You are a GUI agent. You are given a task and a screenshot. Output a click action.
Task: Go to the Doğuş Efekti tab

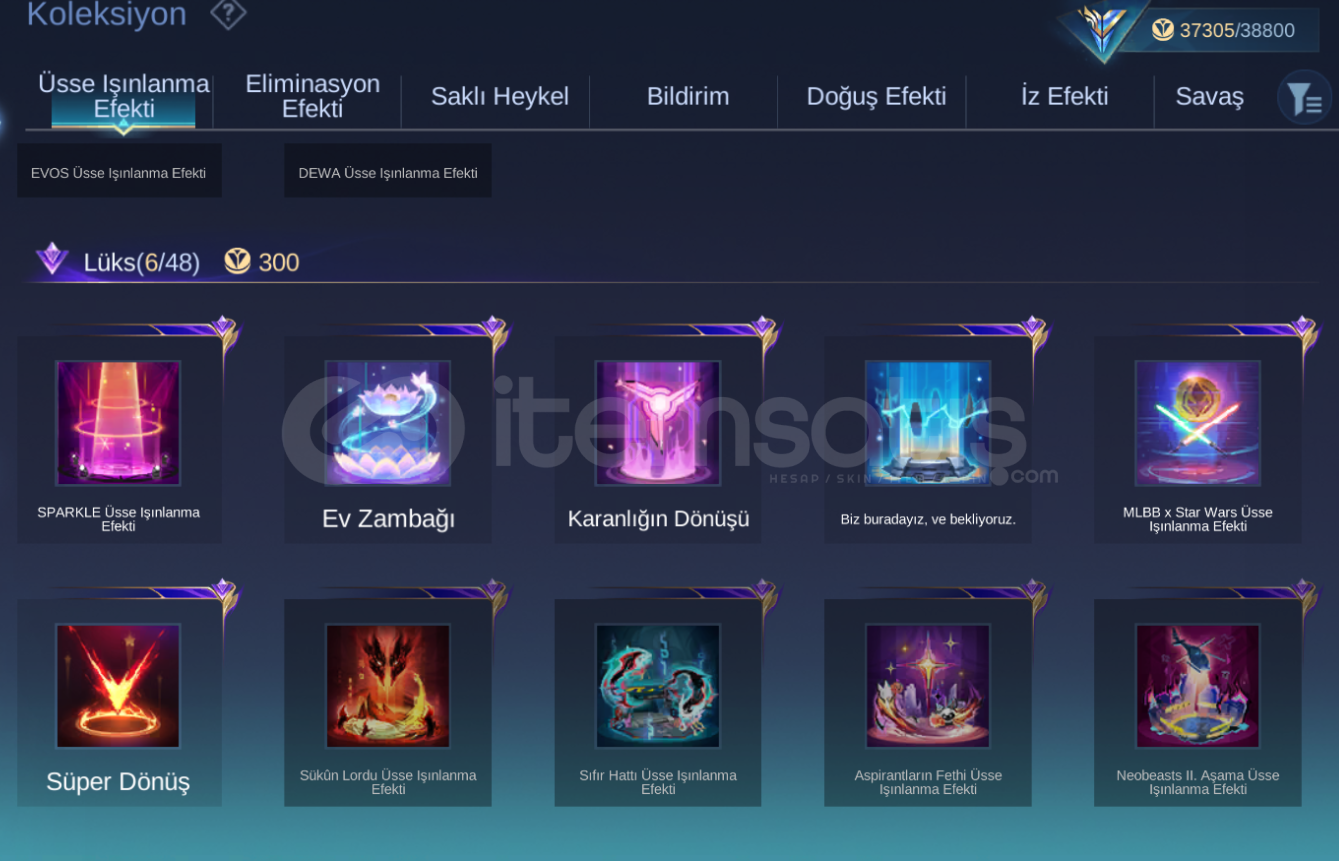876,96
